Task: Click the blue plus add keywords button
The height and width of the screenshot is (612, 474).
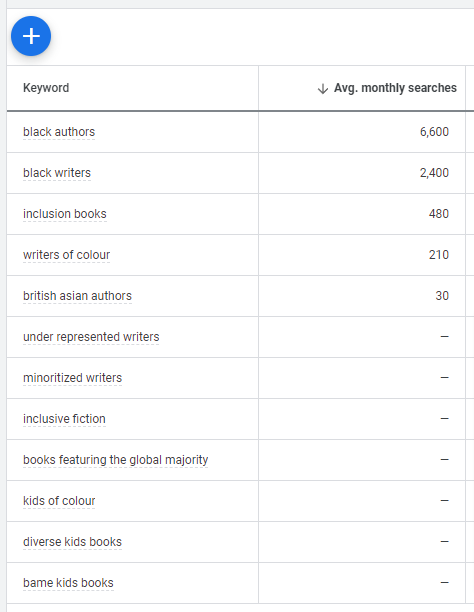Action: pos(31,36)
